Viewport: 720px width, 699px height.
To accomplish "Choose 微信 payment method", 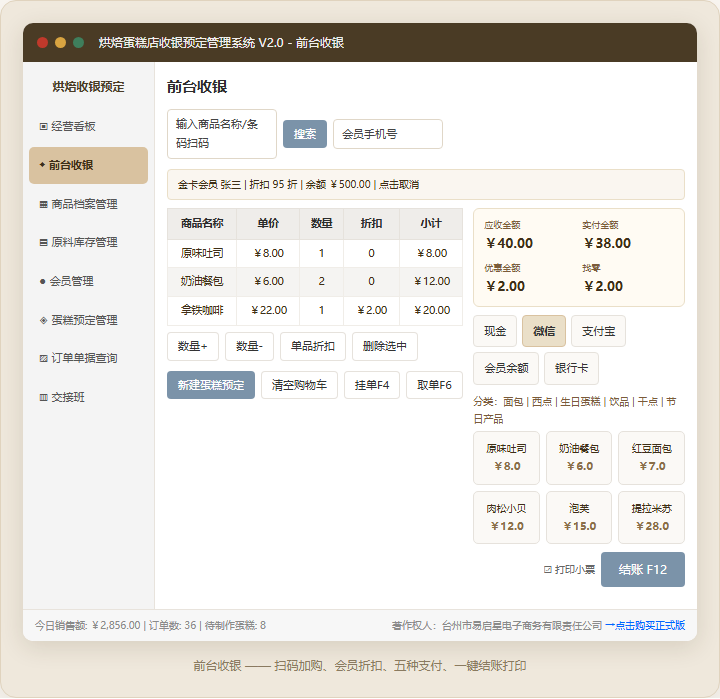I will tap(544, 331).
